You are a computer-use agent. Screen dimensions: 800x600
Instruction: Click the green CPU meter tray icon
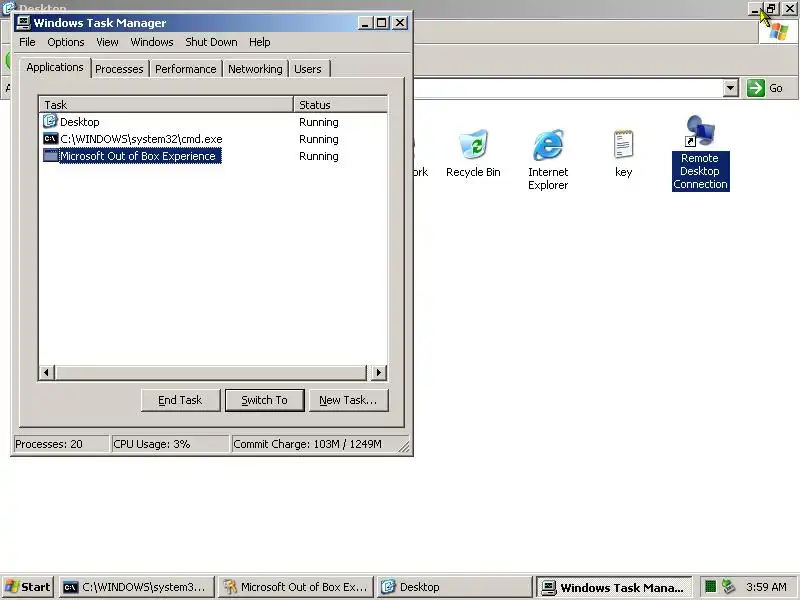pyautogui.click(x=710, y=587)
